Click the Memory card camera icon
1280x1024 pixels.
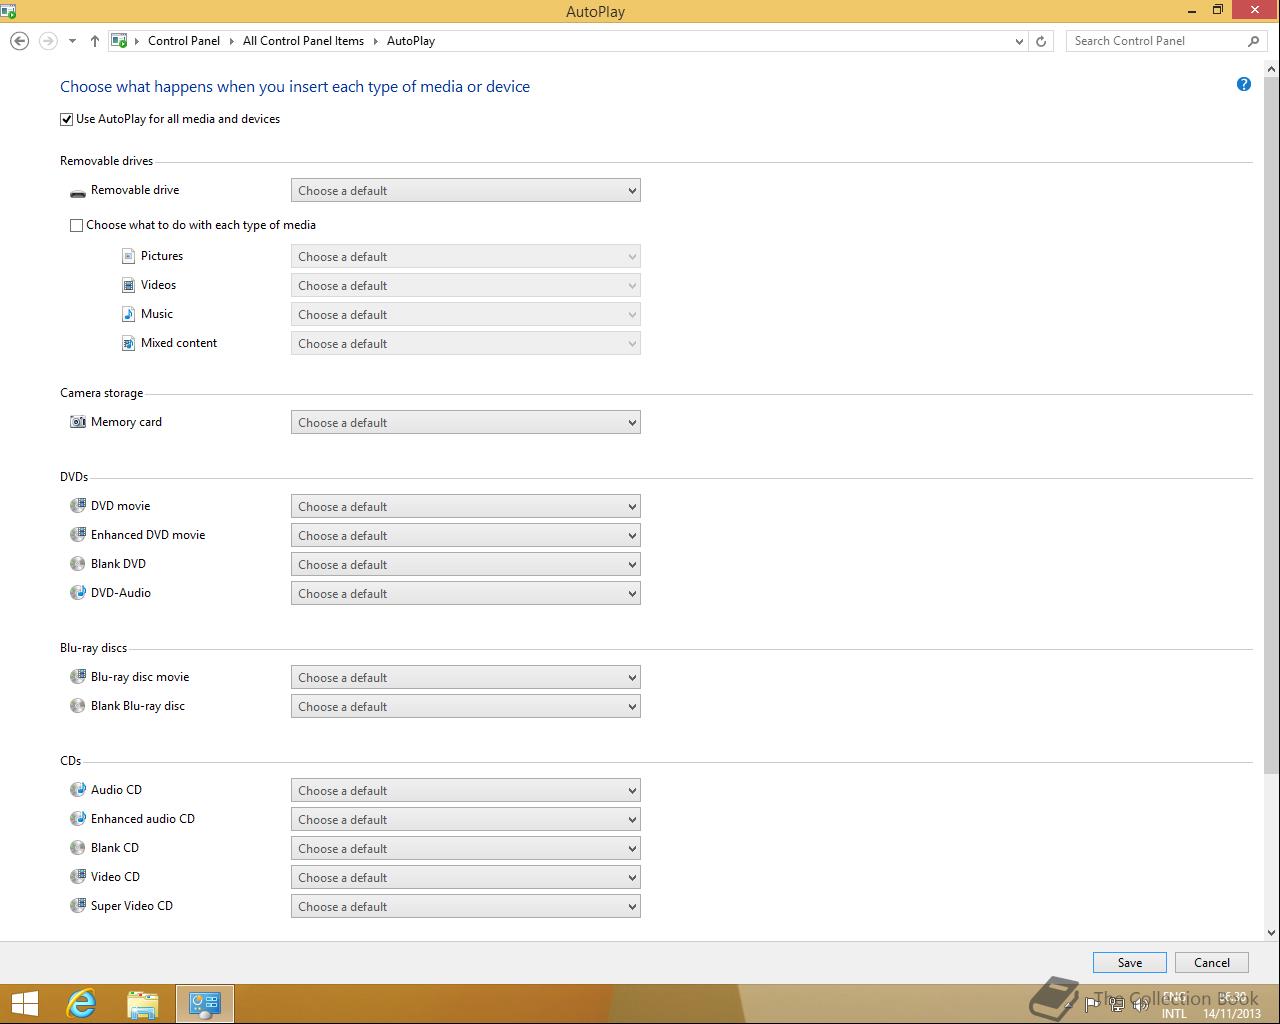click(78, 422)
